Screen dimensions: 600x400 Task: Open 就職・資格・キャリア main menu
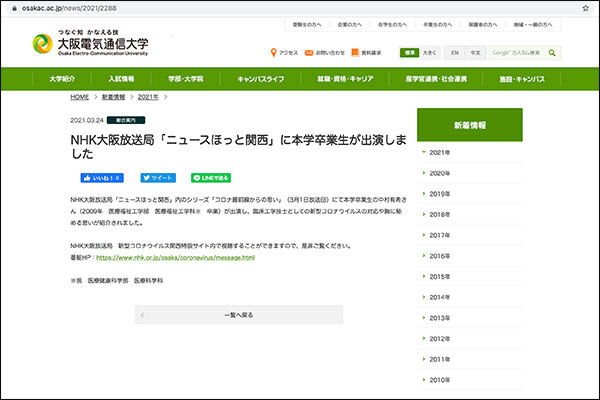coord(345,79)
